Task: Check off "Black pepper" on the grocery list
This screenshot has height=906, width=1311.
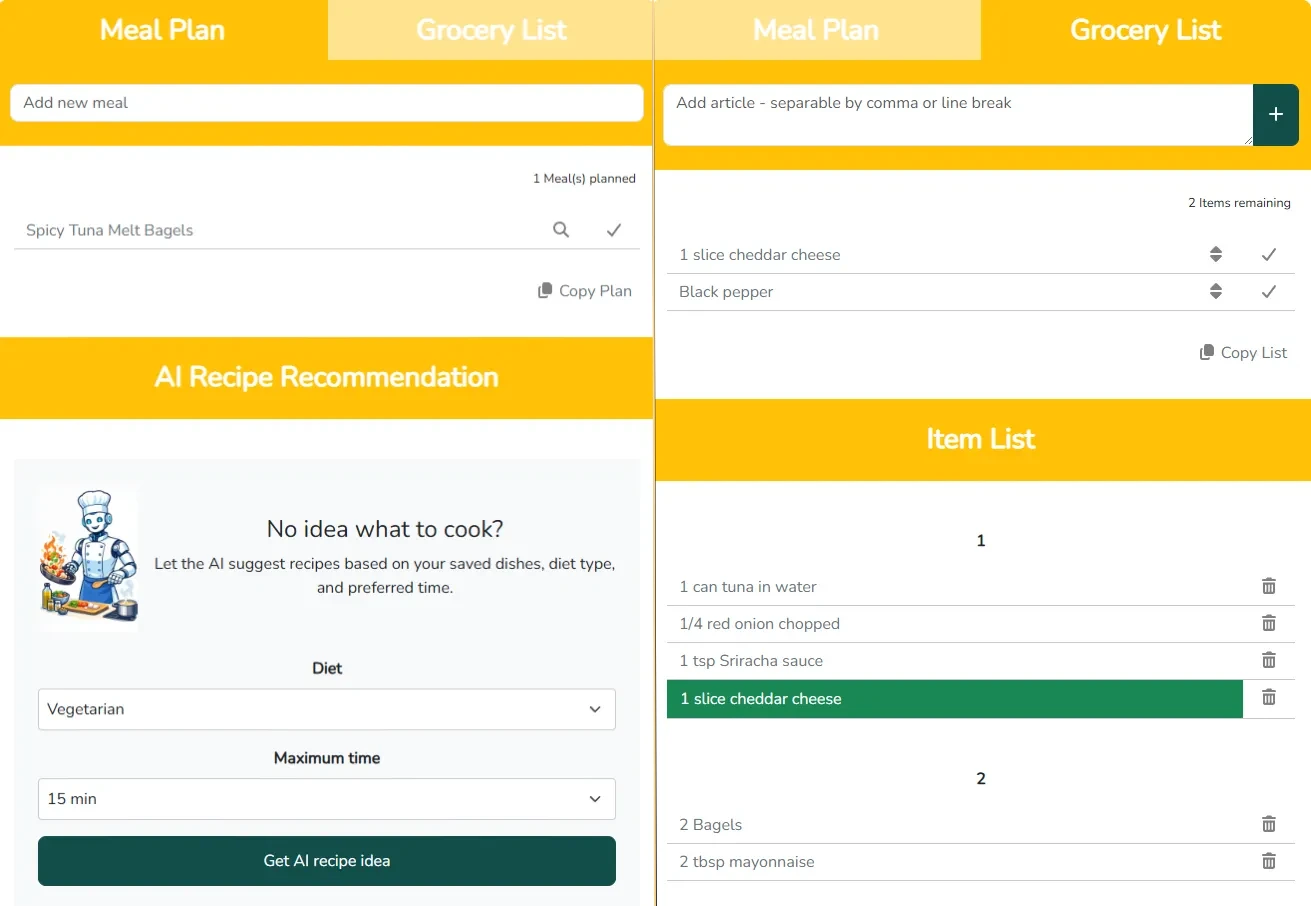Action: coord(1269,291)
